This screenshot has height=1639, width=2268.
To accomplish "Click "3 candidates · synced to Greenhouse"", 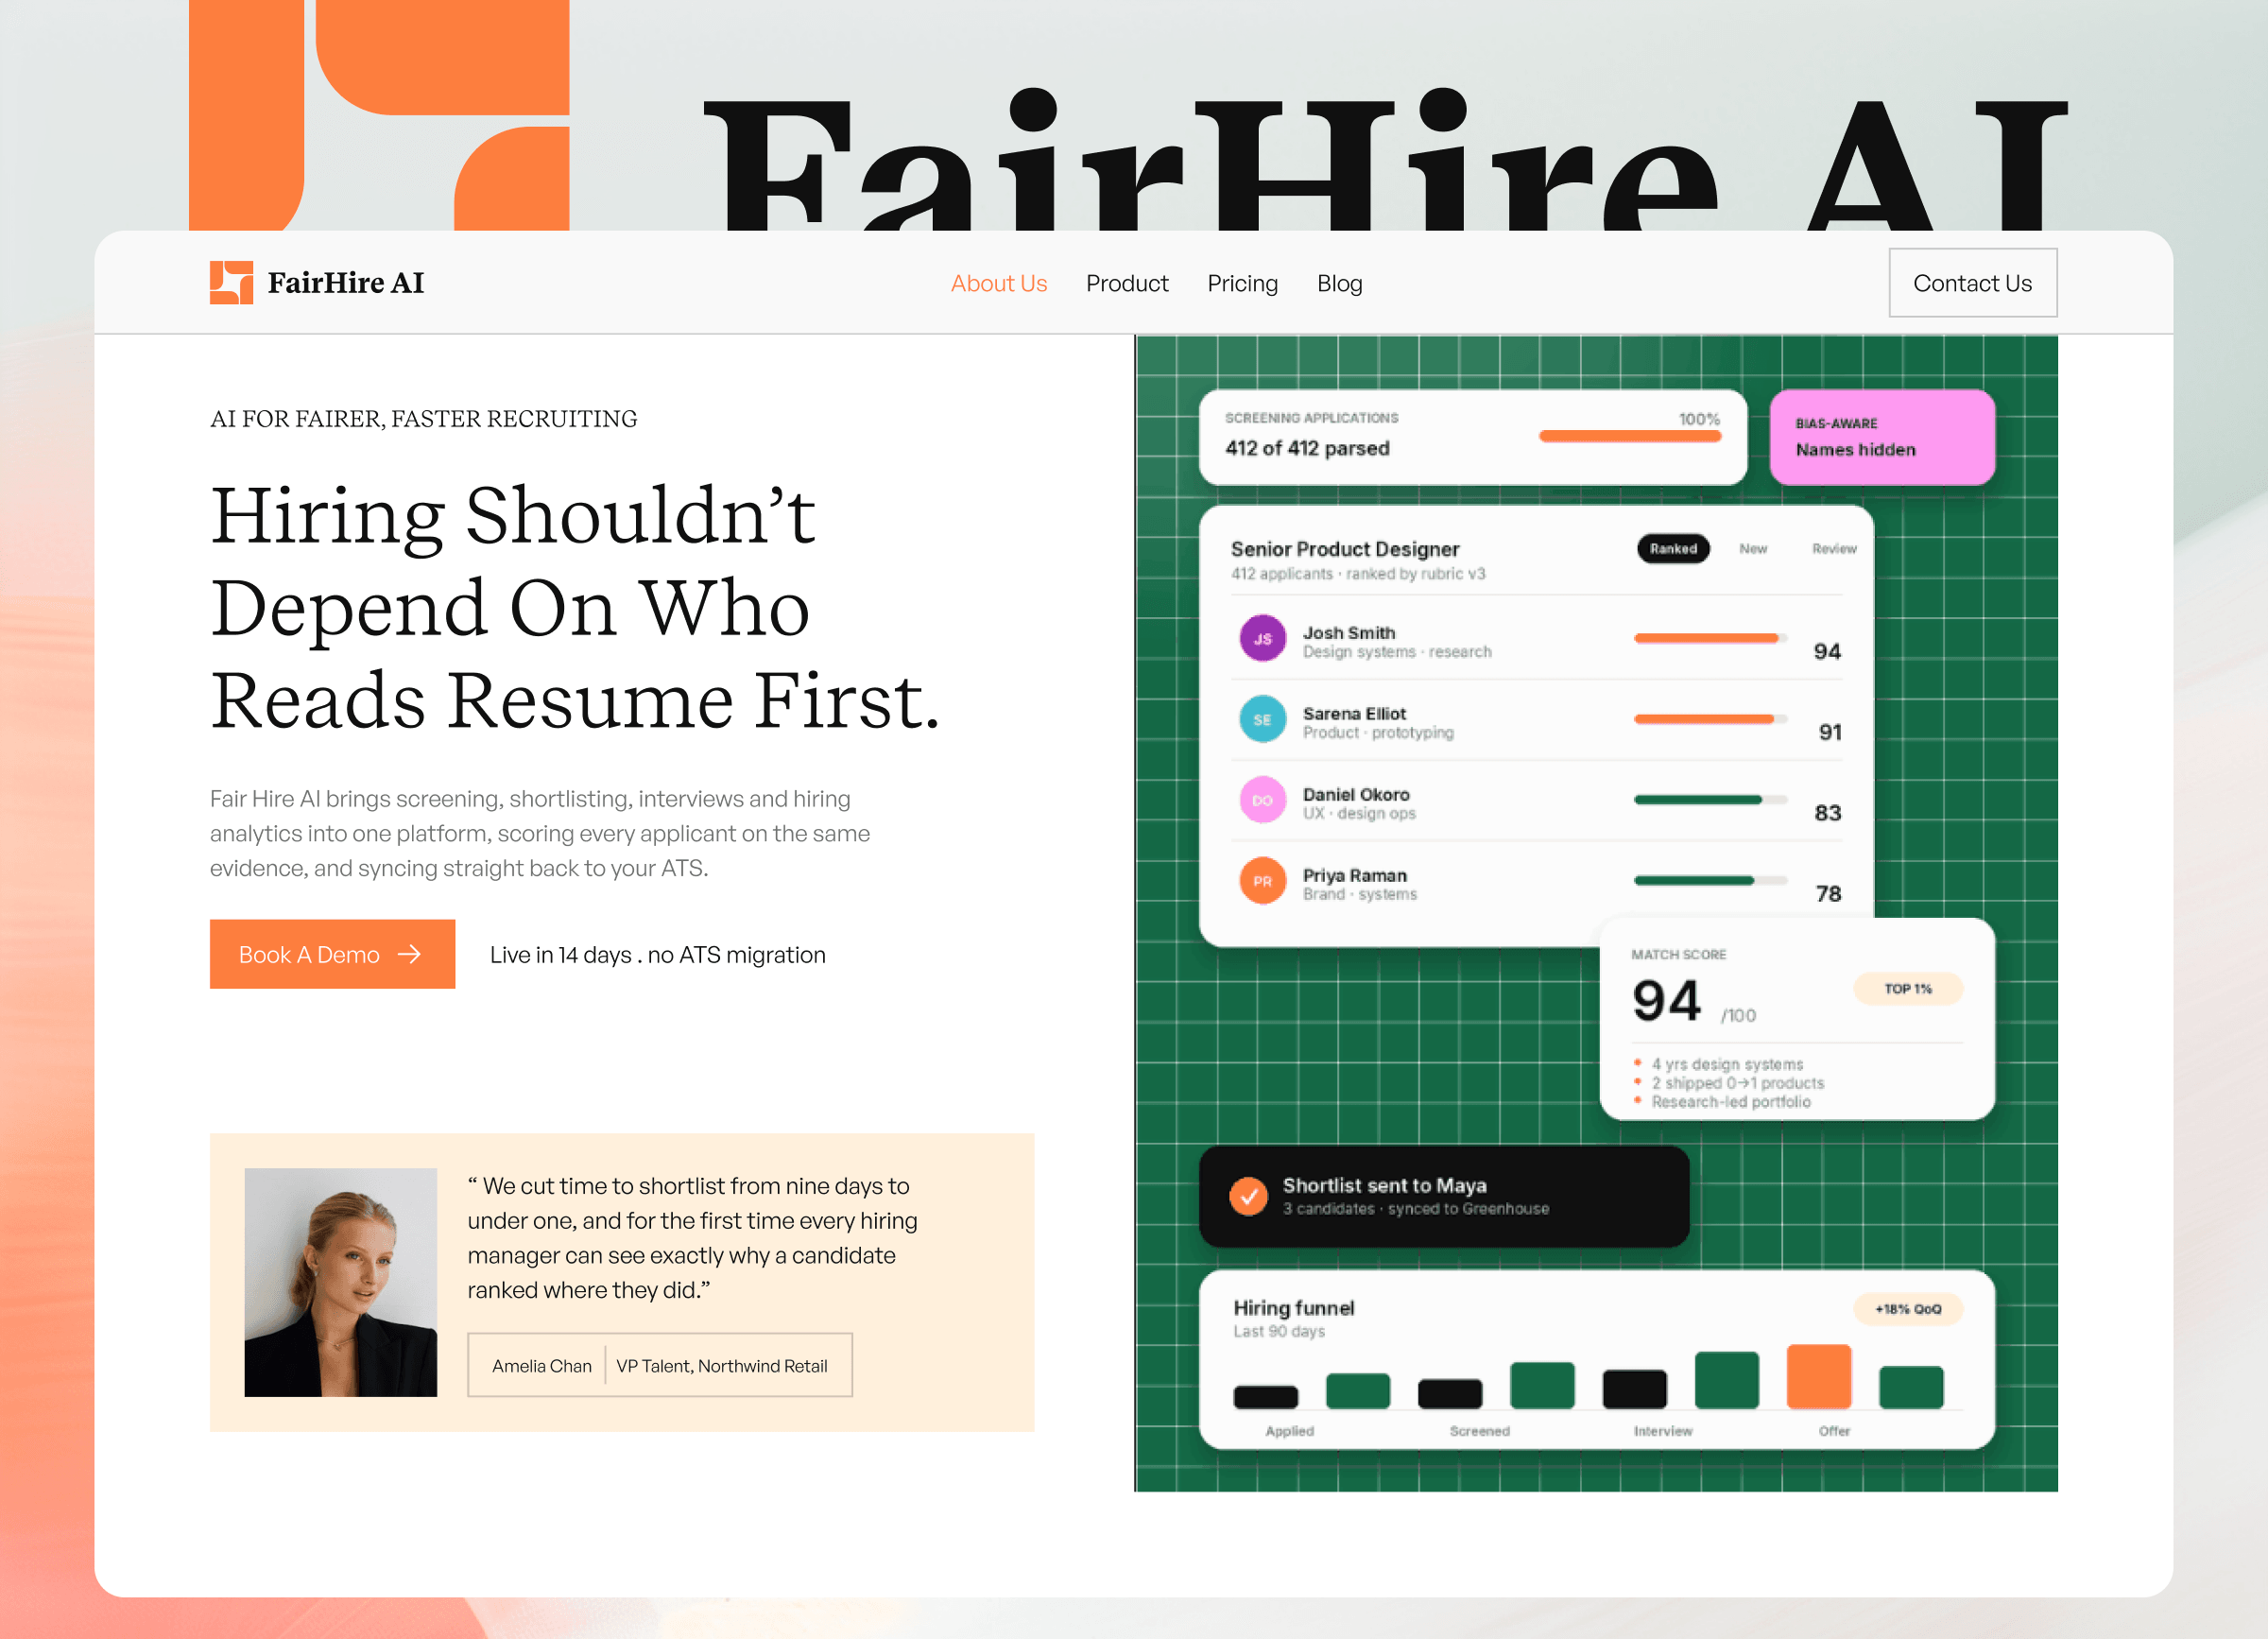I will pyautogui.click(x=1416, y=1209).
